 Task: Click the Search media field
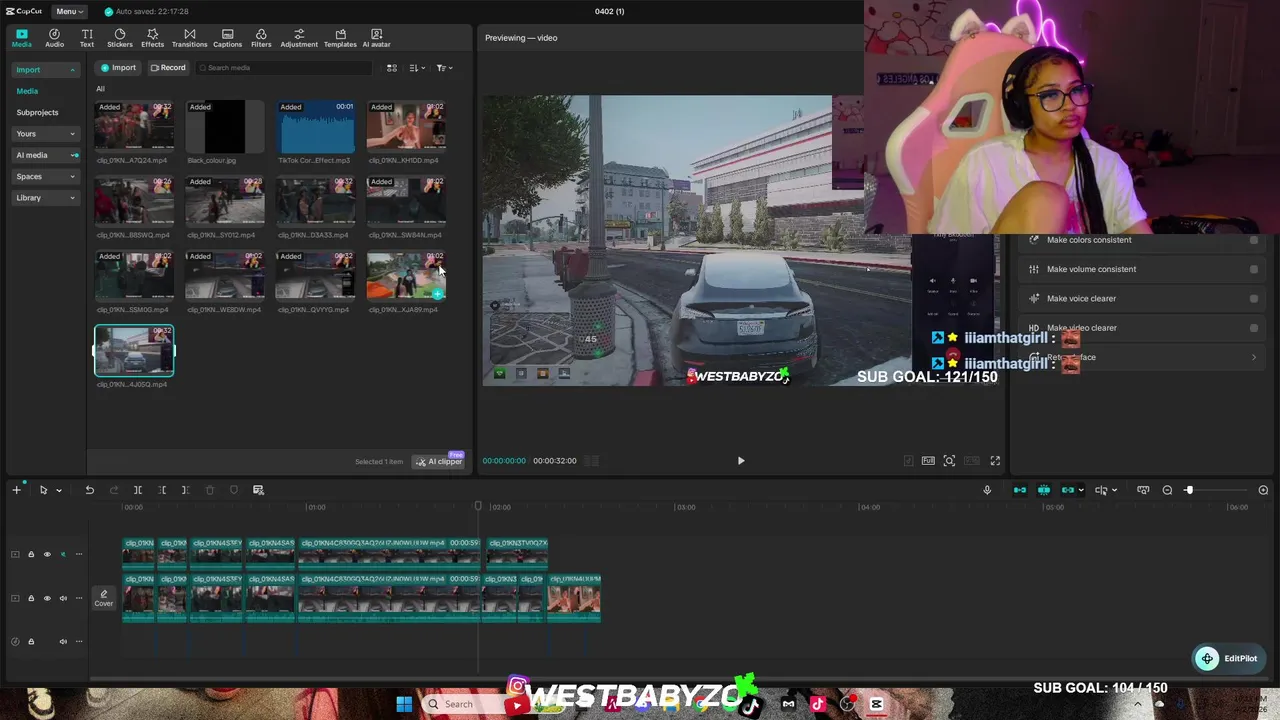click(x=284, y=68)
